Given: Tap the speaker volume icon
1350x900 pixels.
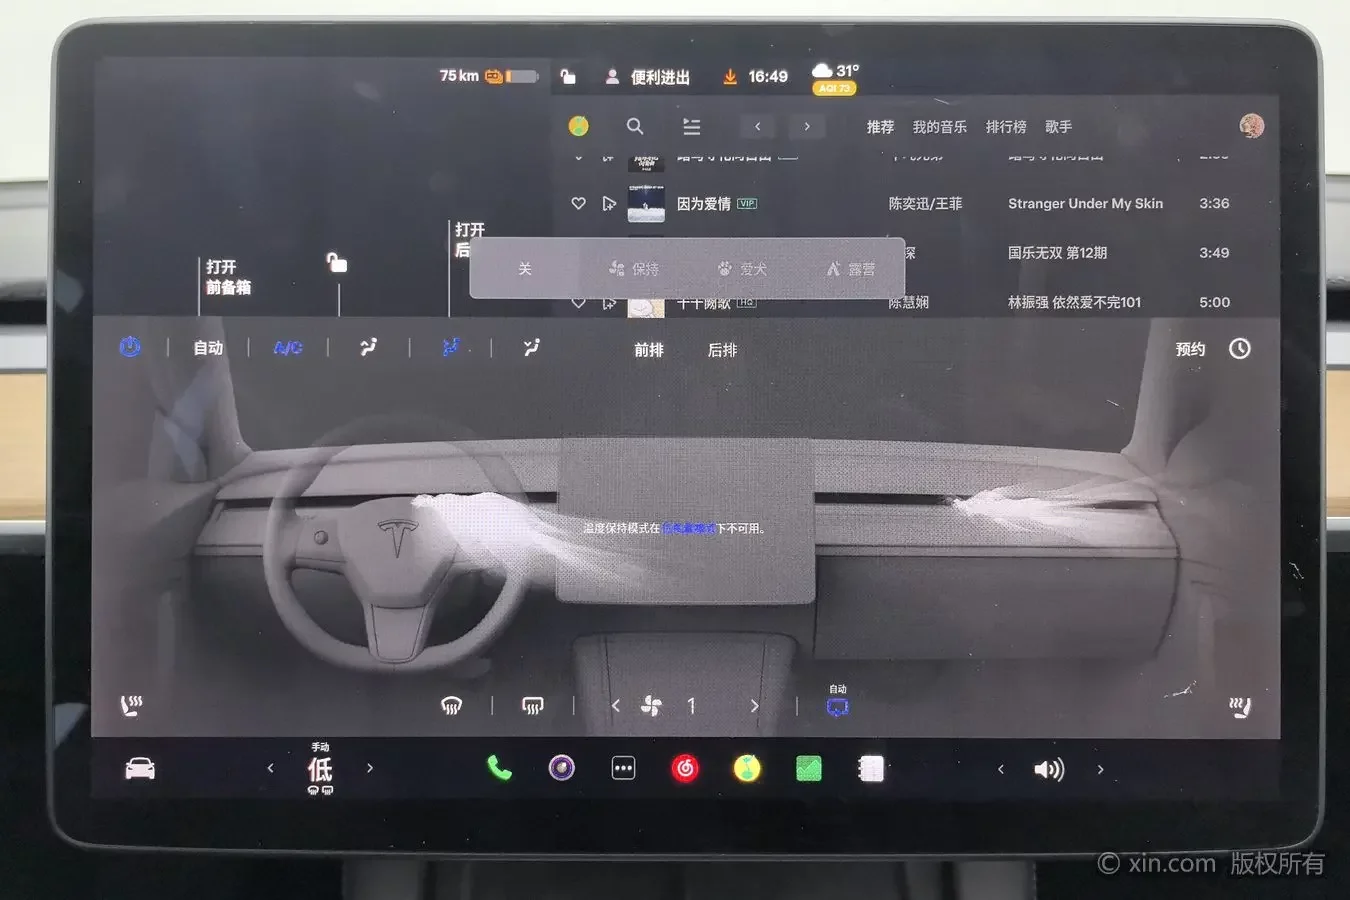Looking at the screenshot, I should (1049, 769).
